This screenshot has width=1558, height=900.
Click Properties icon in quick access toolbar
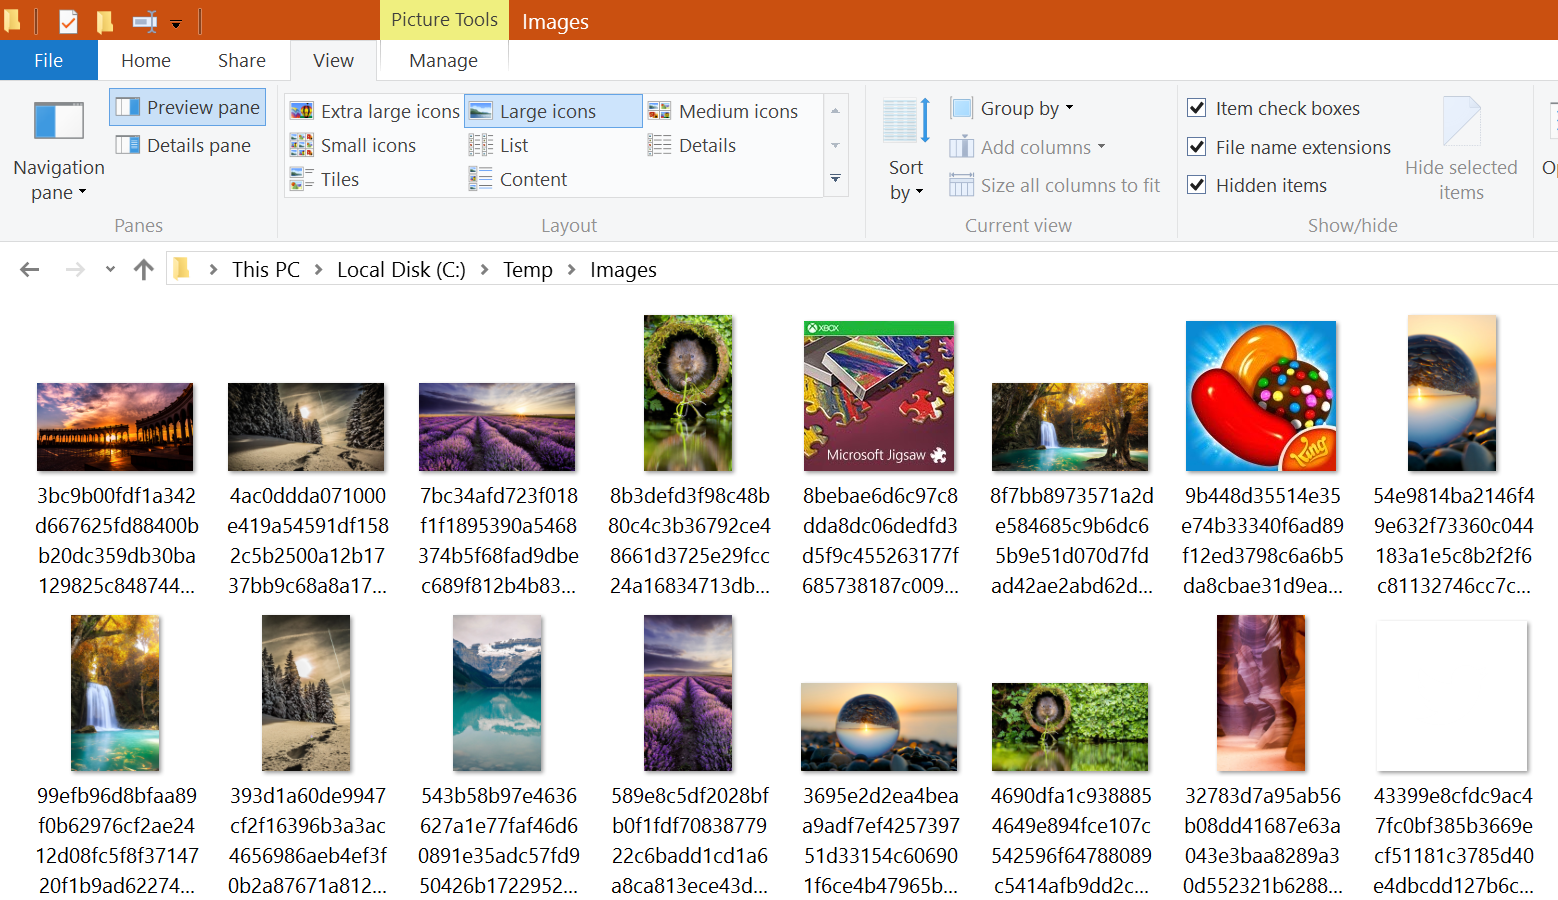pyautogui.click(x=68, y=20)
